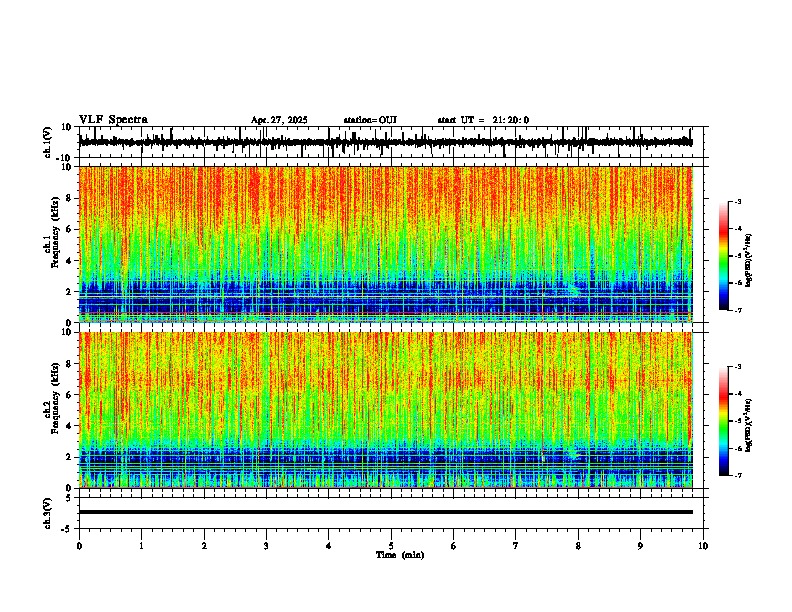792x612 pixels.
Task: Click the ch.2 color scale log(PSD) unit label
Action: [748, 425]
